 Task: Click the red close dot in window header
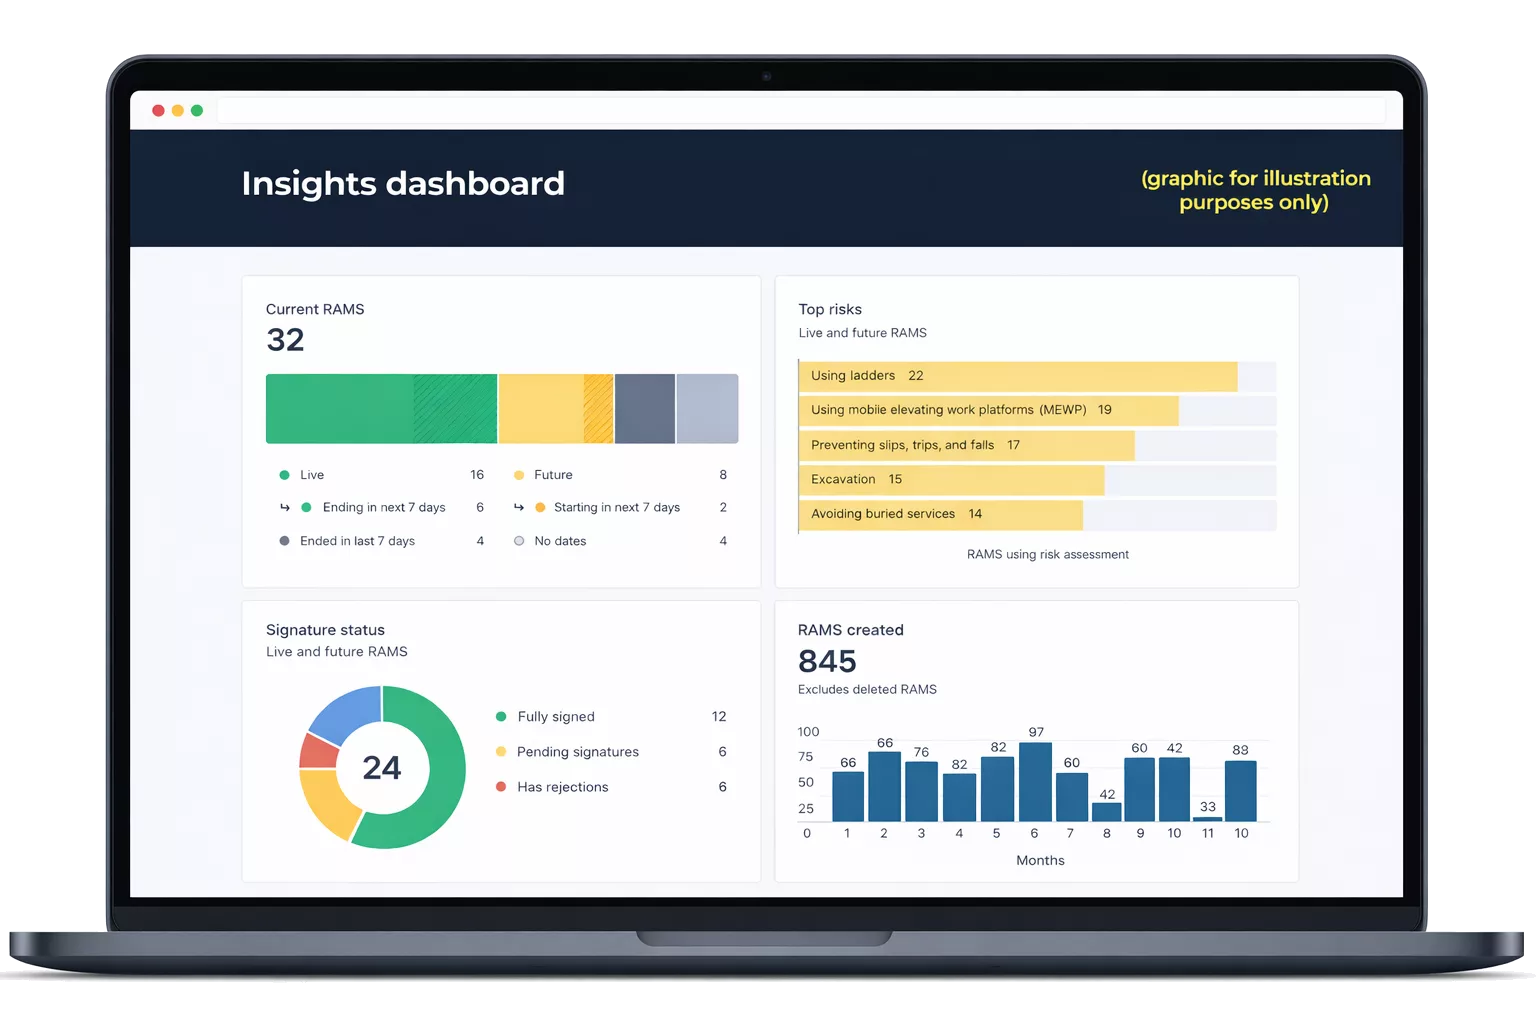point(158,110)
